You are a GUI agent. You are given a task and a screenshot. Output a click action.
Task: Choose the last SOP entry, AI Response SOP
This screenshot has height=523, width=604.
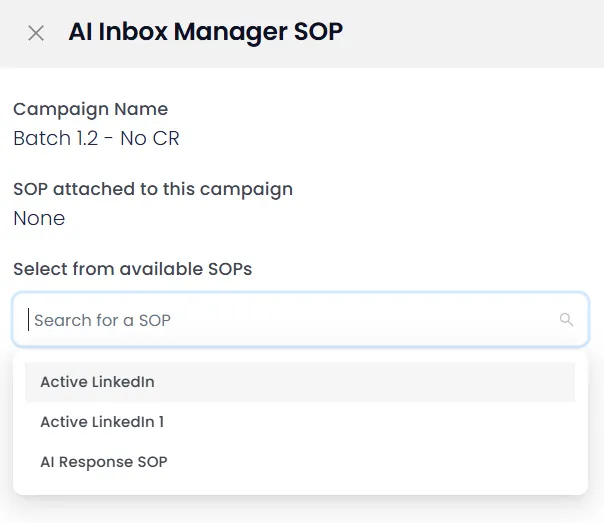(300, 462)
